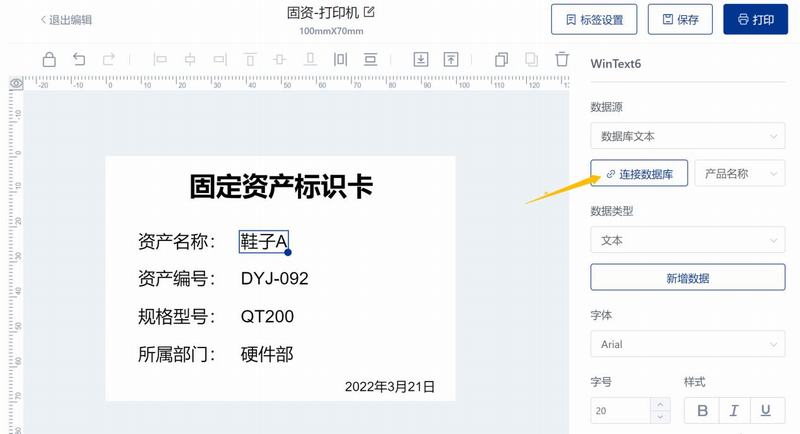Exit editing via 退出编辑
The width and height of the screenshot is (800, 434).
click(x=66, y=20)
